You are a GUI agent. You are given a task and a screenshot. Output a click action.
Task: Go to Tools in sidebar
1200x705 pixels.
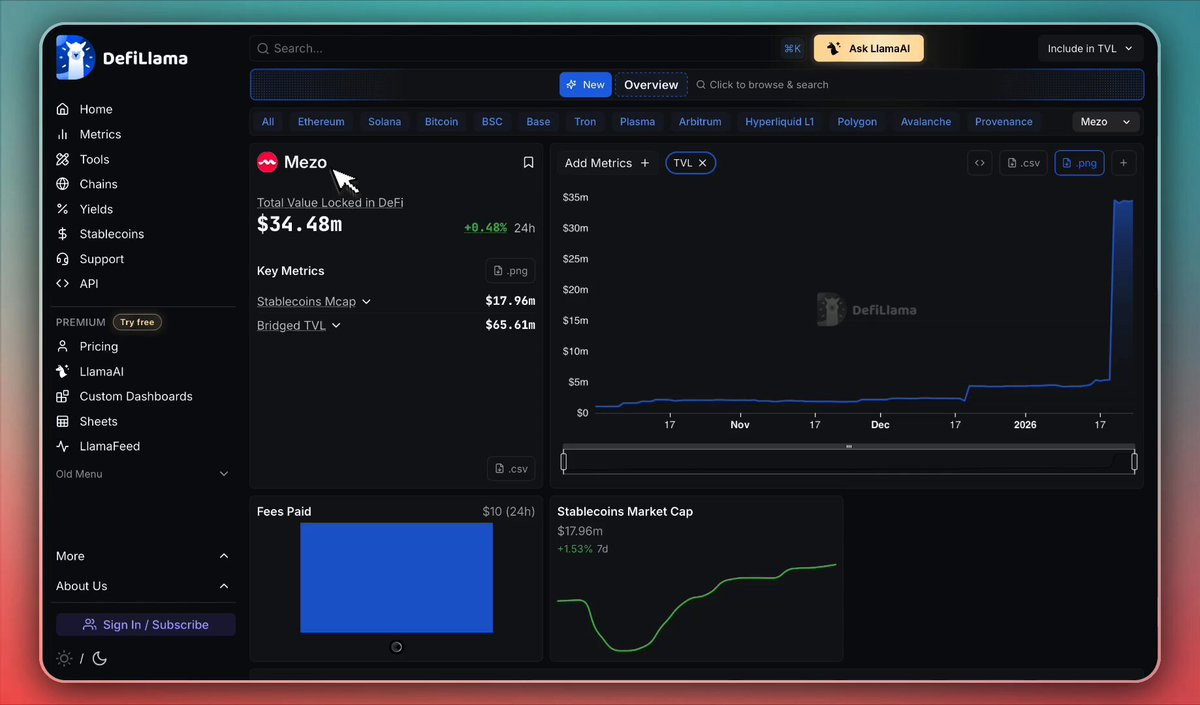click(x=94, y=159)
